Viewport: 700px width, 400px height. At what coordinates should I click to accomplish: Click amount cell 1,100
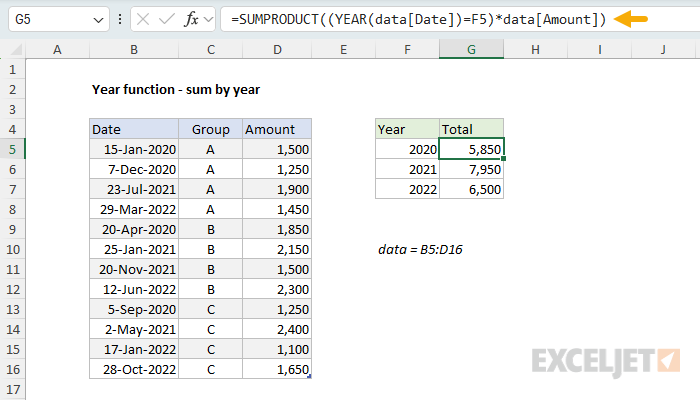[x=277, y=349]
